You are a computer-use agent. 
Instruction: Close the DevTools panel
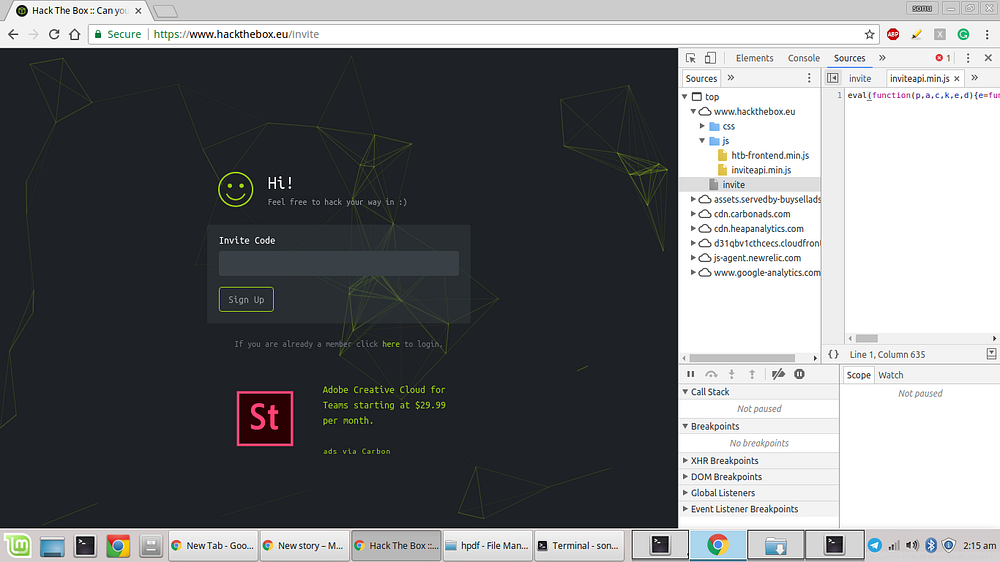coord(988,58)
